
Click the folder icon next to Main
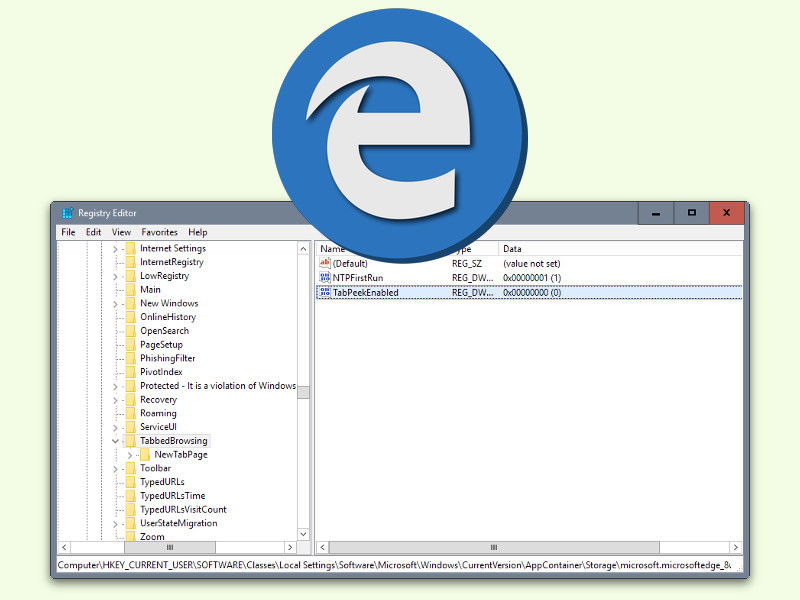pos(131,290)
